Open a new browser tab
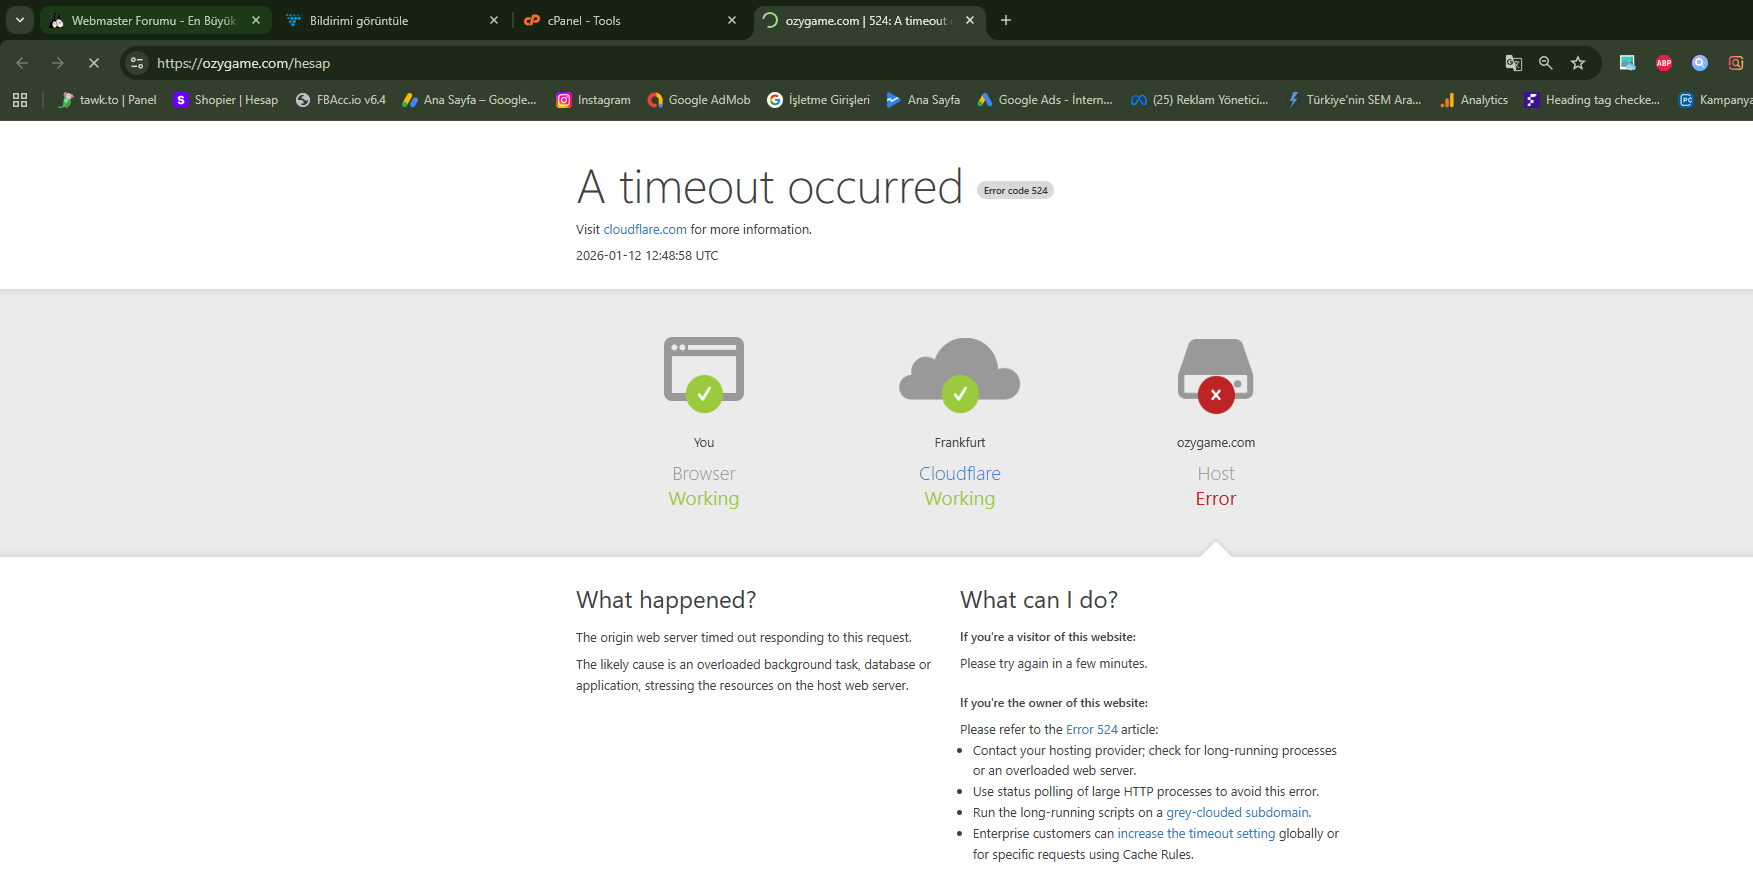This screenshot has width=1753, height=872. pos(1006,20)
